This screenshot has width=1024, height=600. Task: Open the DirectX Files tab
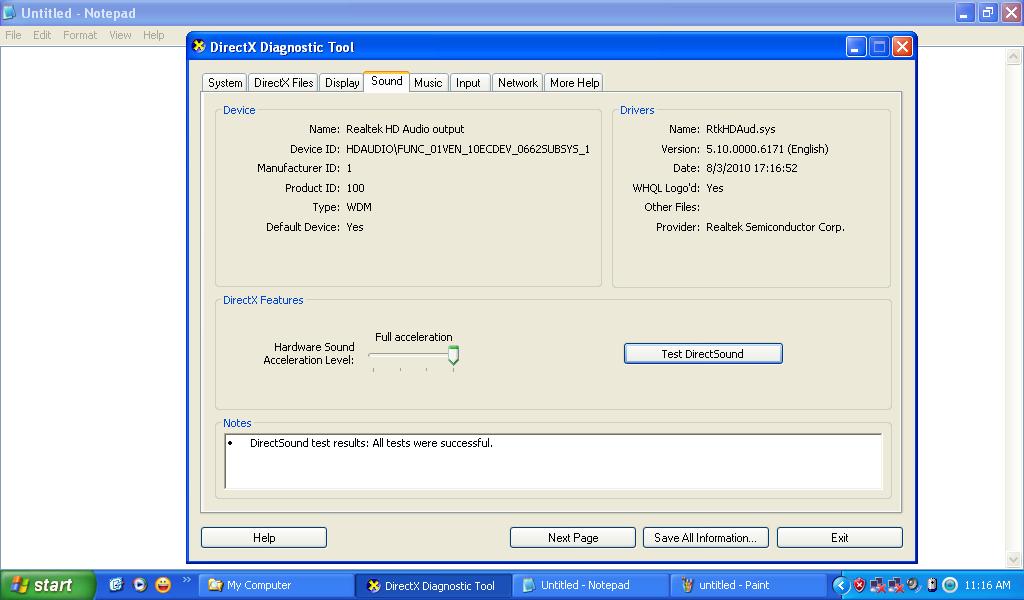(283, 83)
